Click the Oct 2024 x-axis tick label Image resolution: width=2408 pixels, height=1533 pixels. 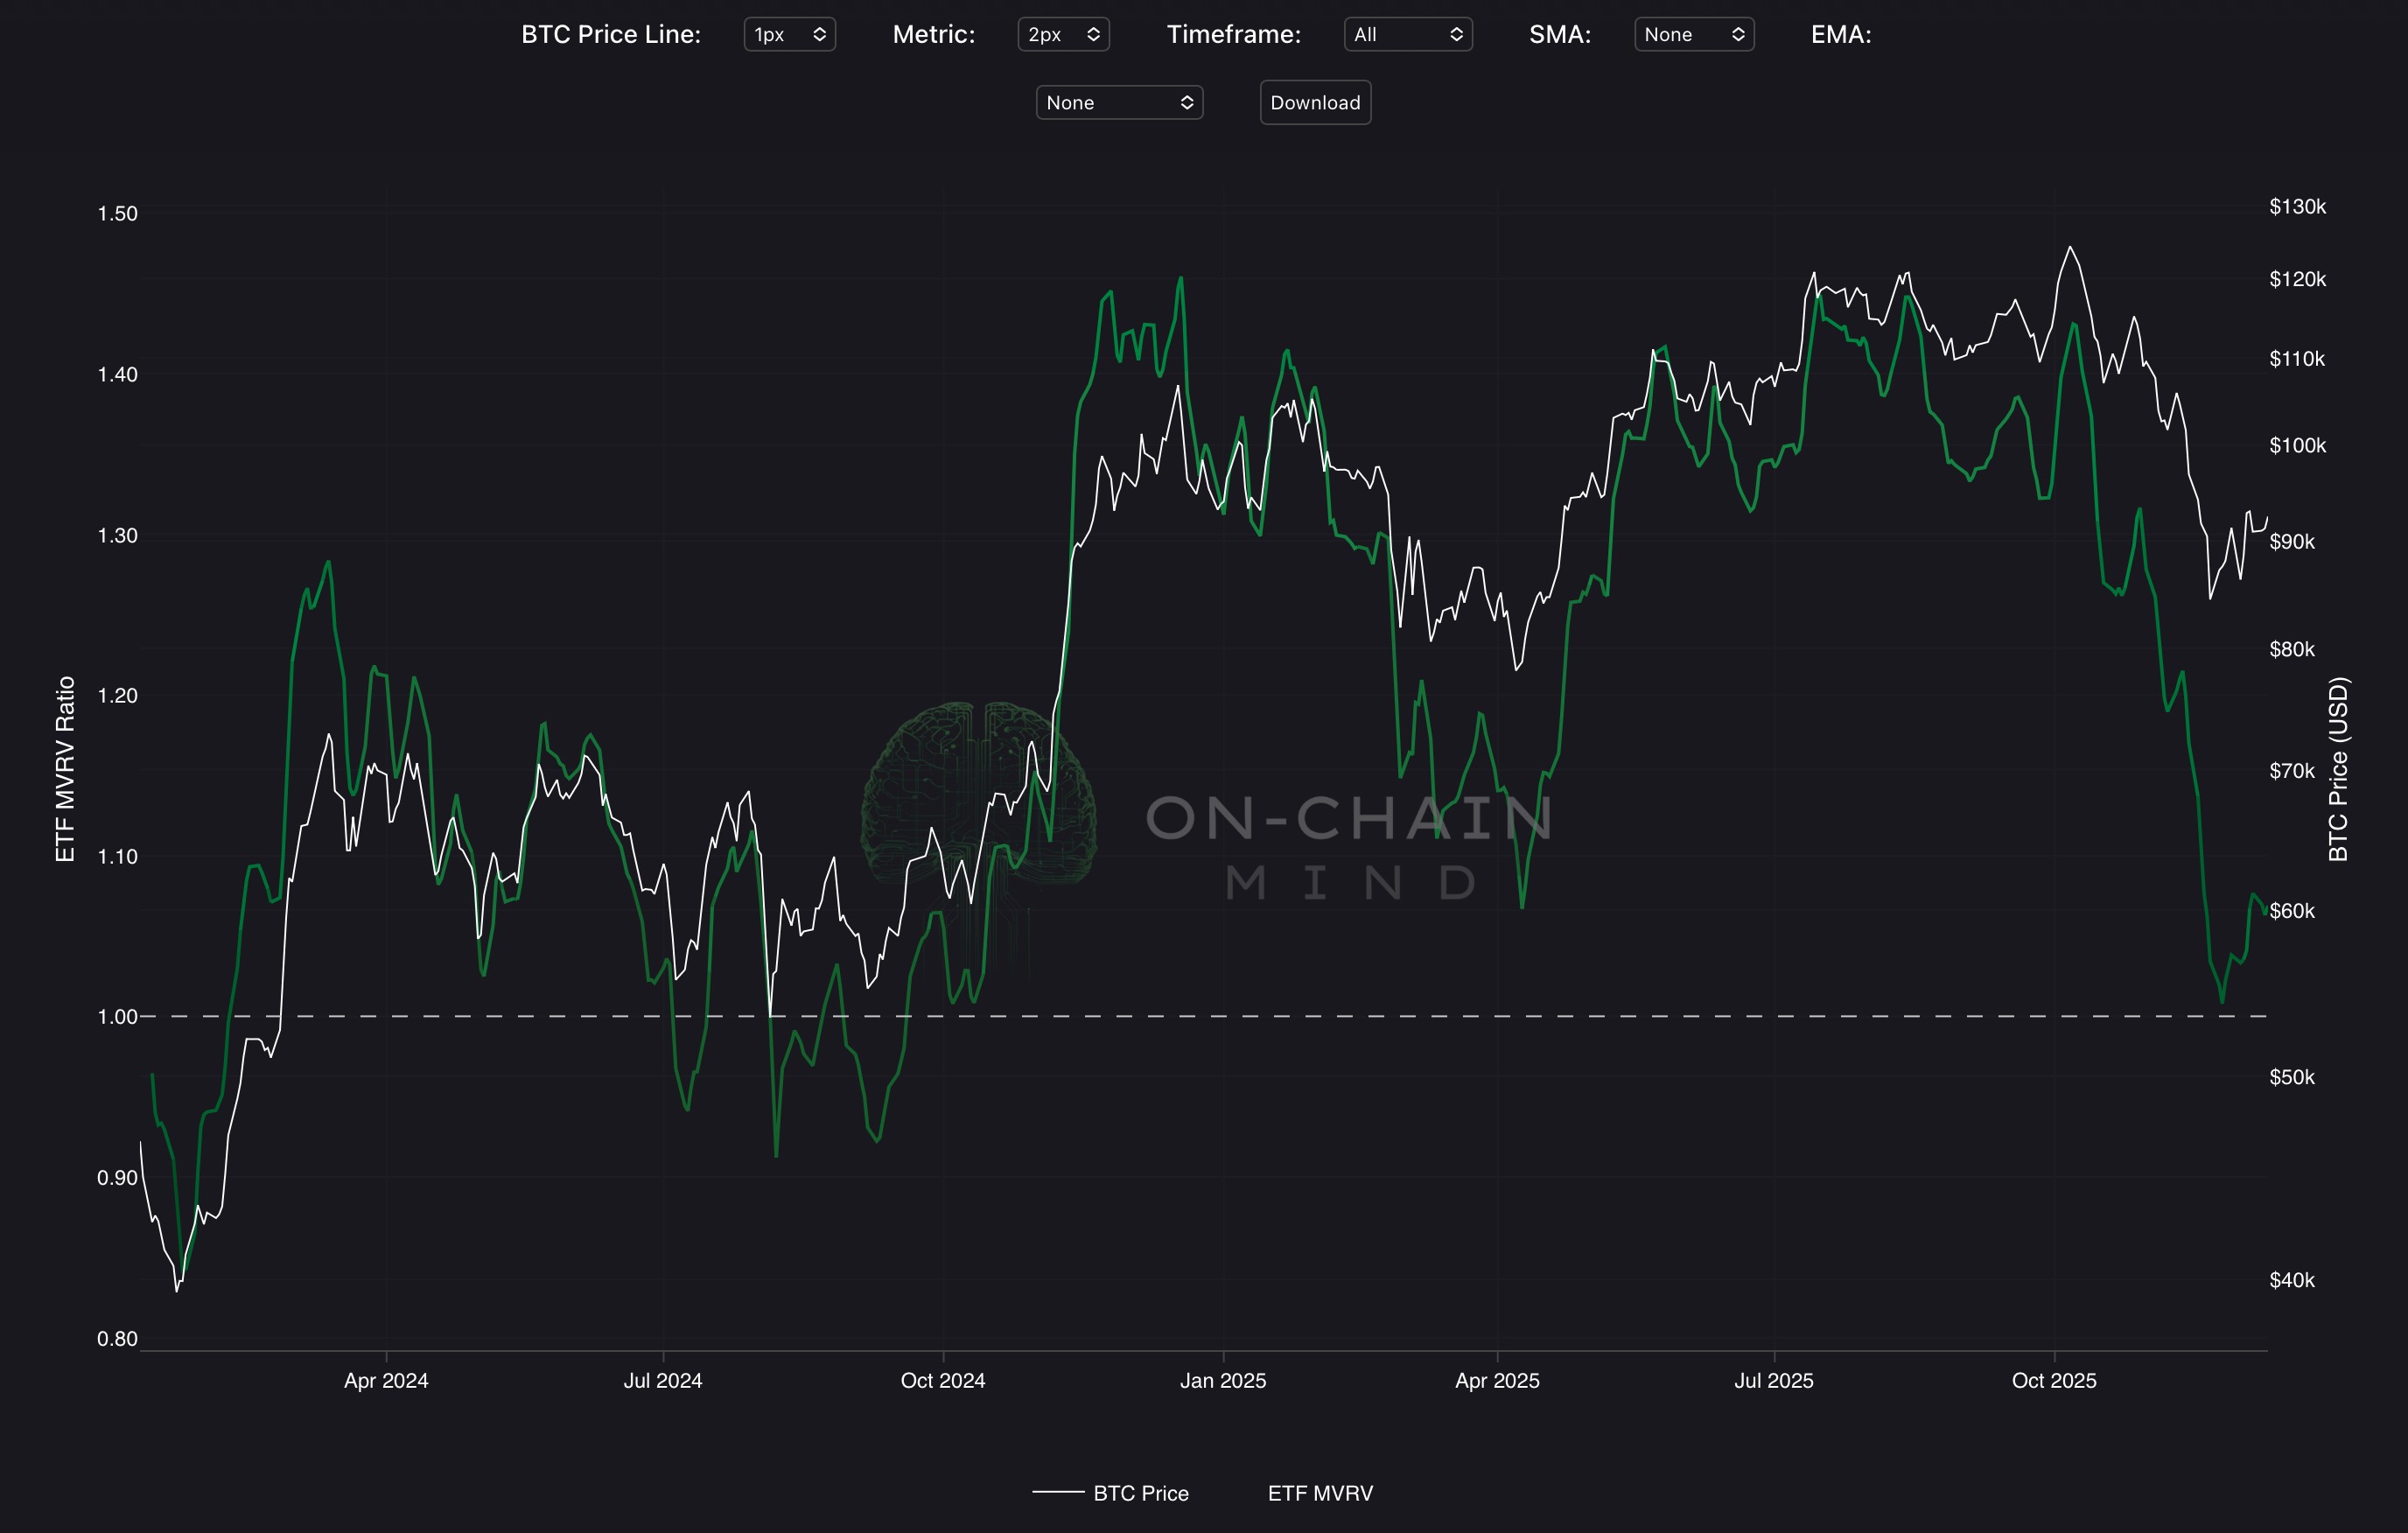click(942, 1380)
